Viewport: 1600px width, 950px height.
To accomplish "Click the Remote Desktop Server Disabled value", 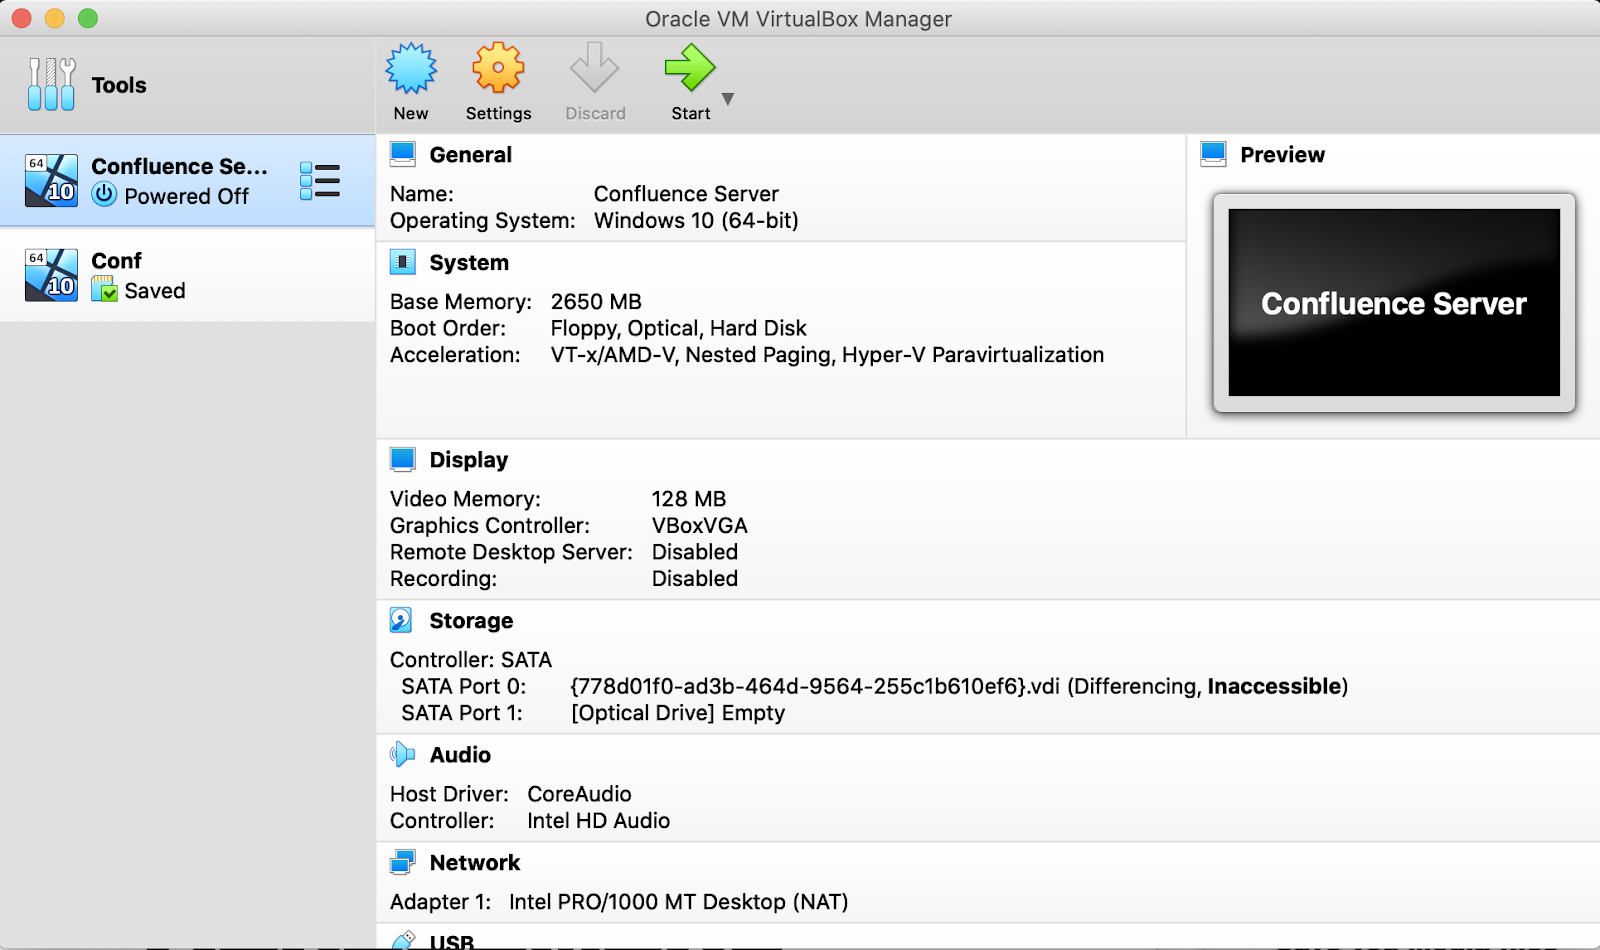I will click(x=695, y=552).
